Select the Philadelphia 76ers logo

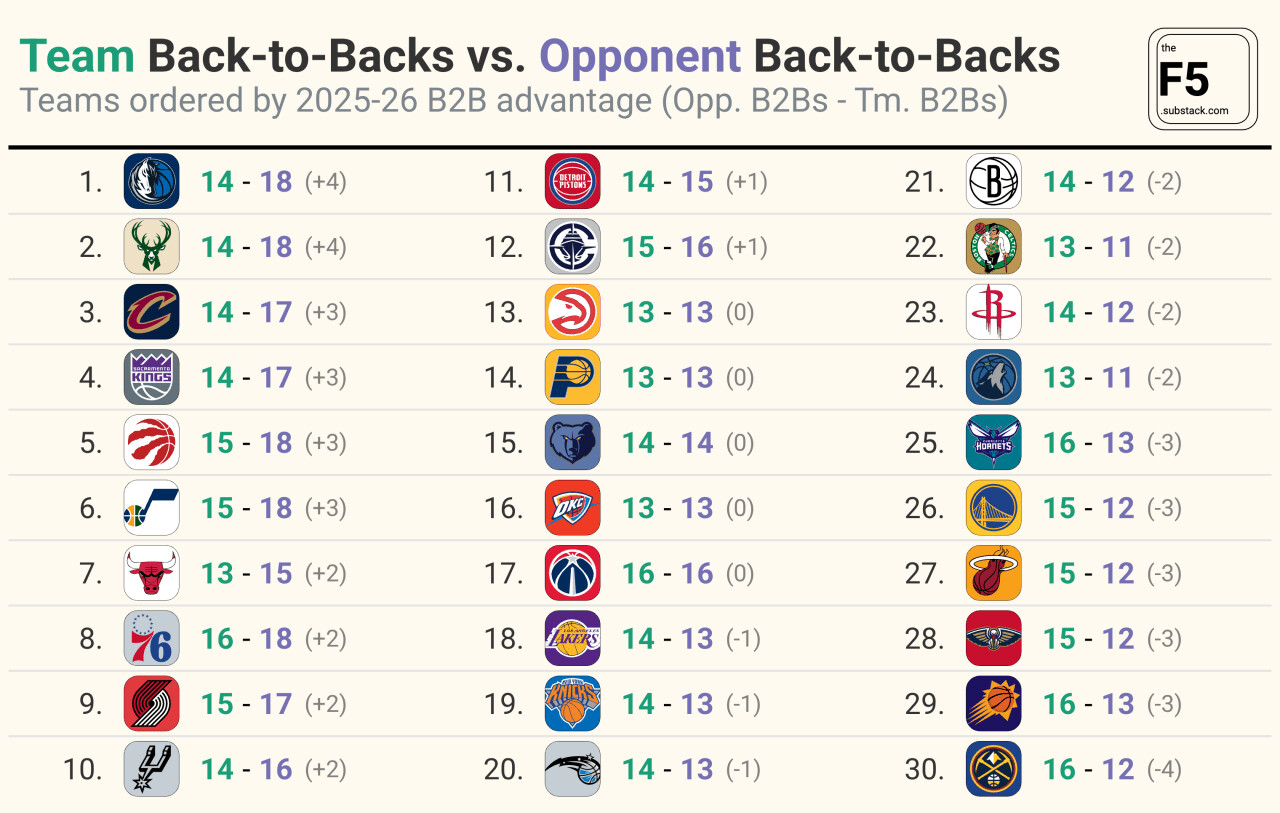tap(151, 638)
